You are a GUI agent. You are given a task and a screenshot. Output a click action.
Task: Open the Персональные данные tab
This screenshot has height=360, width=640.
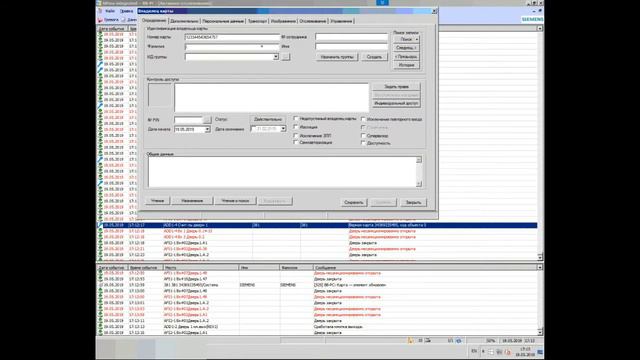[223, 21]
